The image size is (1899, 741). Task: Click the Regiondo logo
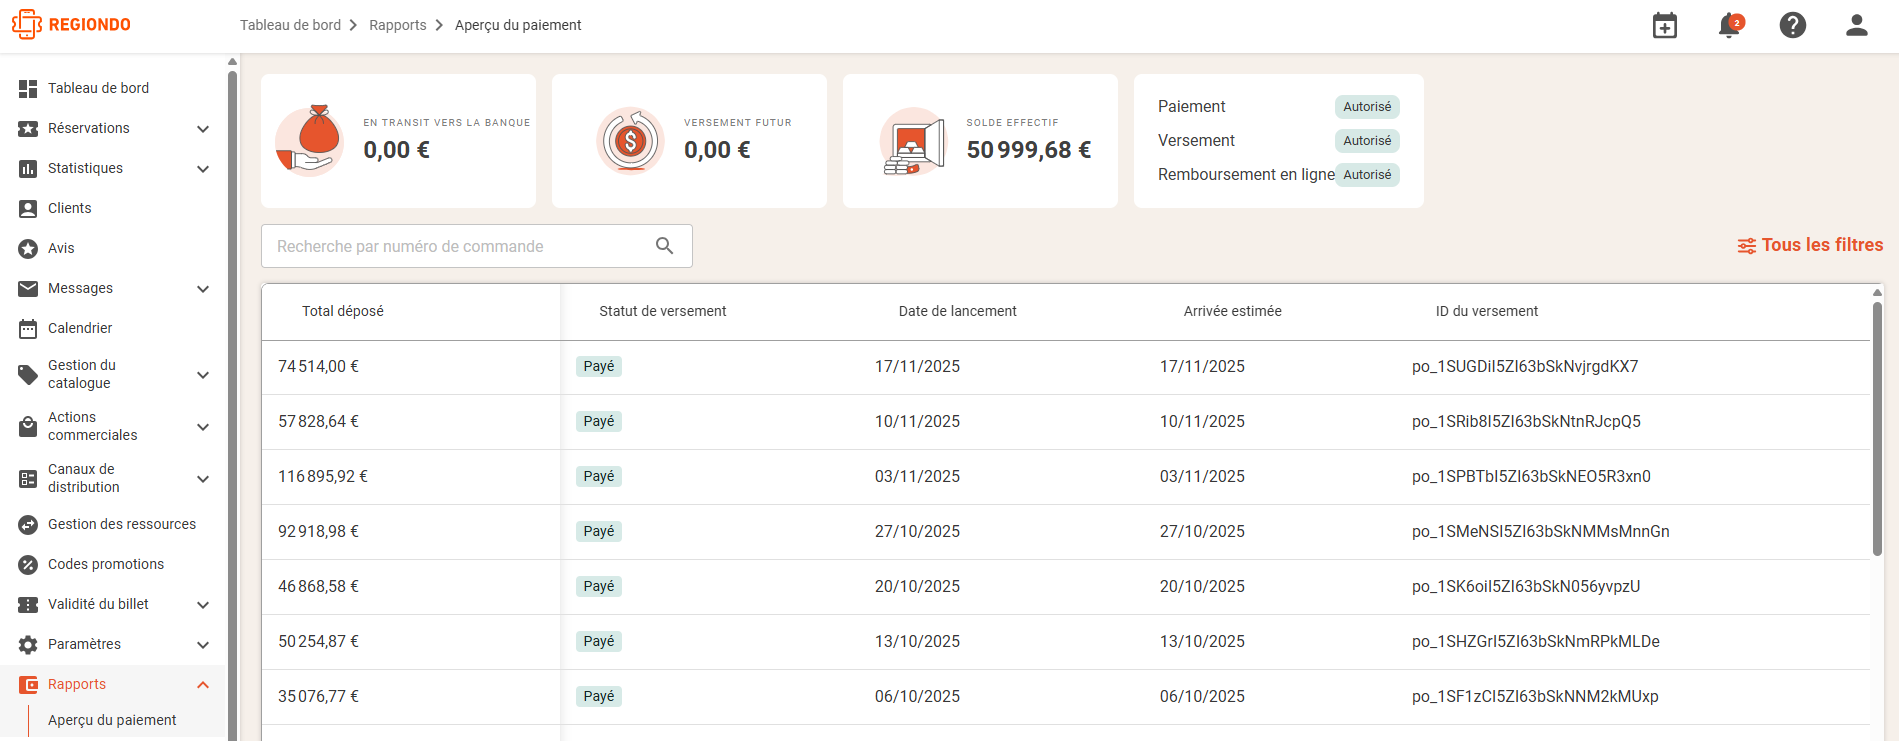click(x=71, y=25)
